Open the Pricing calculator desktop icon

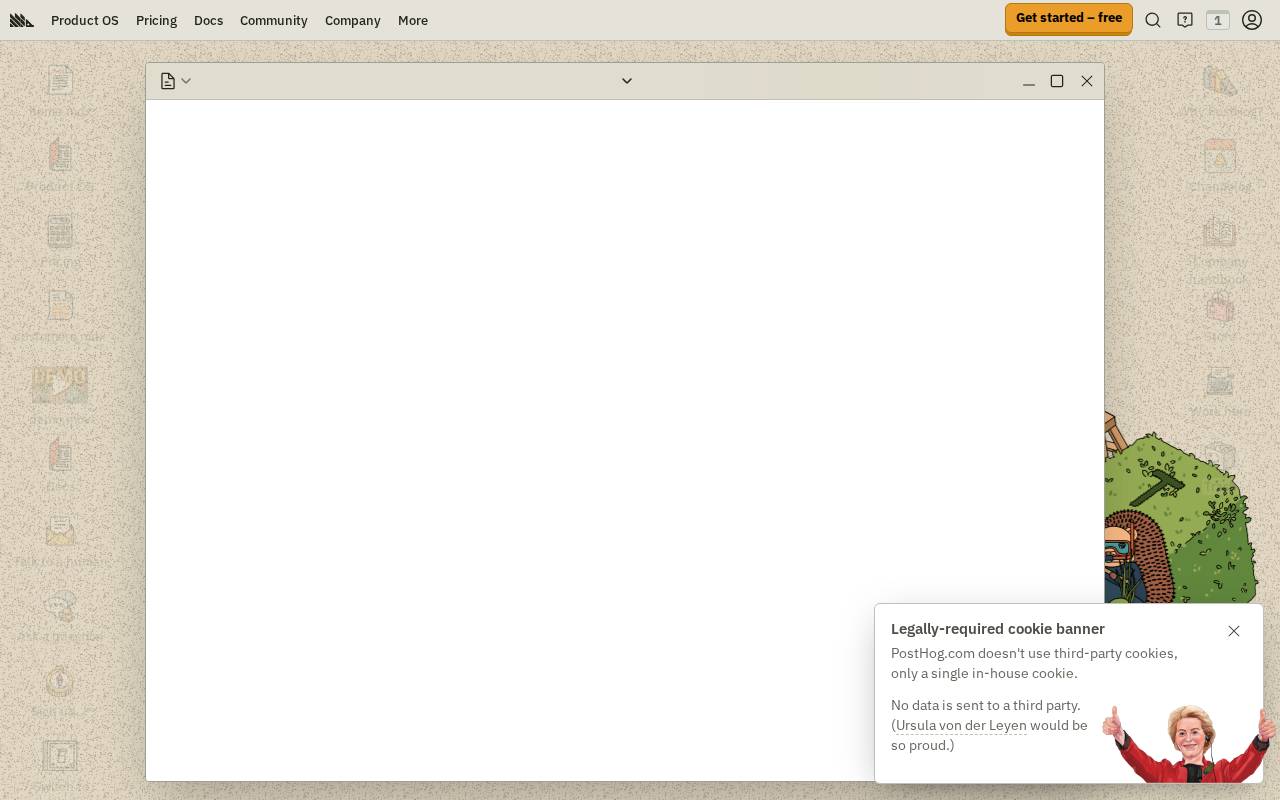pyautogui.click(x=60, y=241)
